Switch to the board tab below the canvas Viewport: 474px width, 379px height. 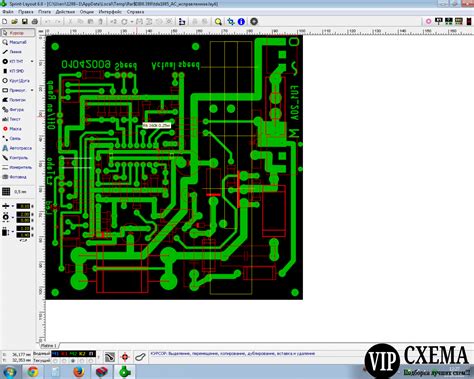coord(49,345)
